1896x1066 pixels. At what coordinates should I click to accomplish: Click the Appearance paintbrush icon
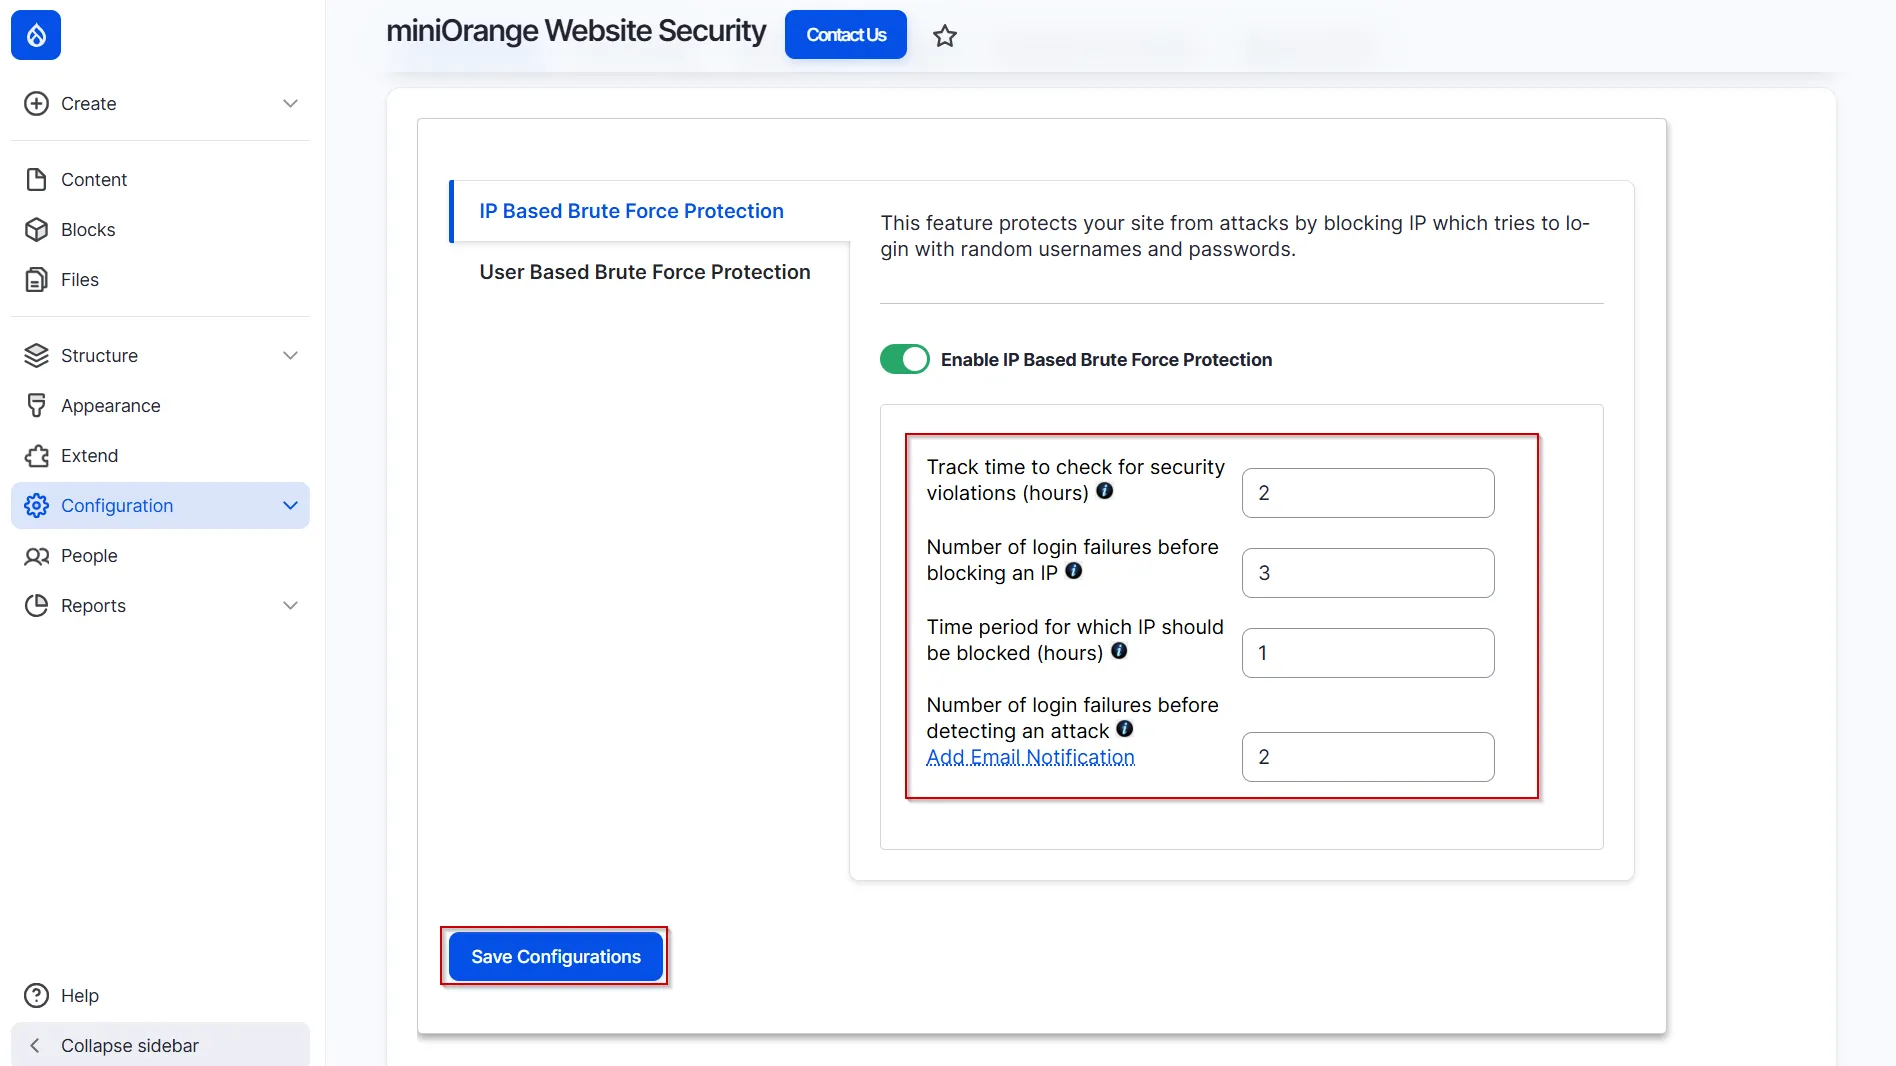point(36,406)
